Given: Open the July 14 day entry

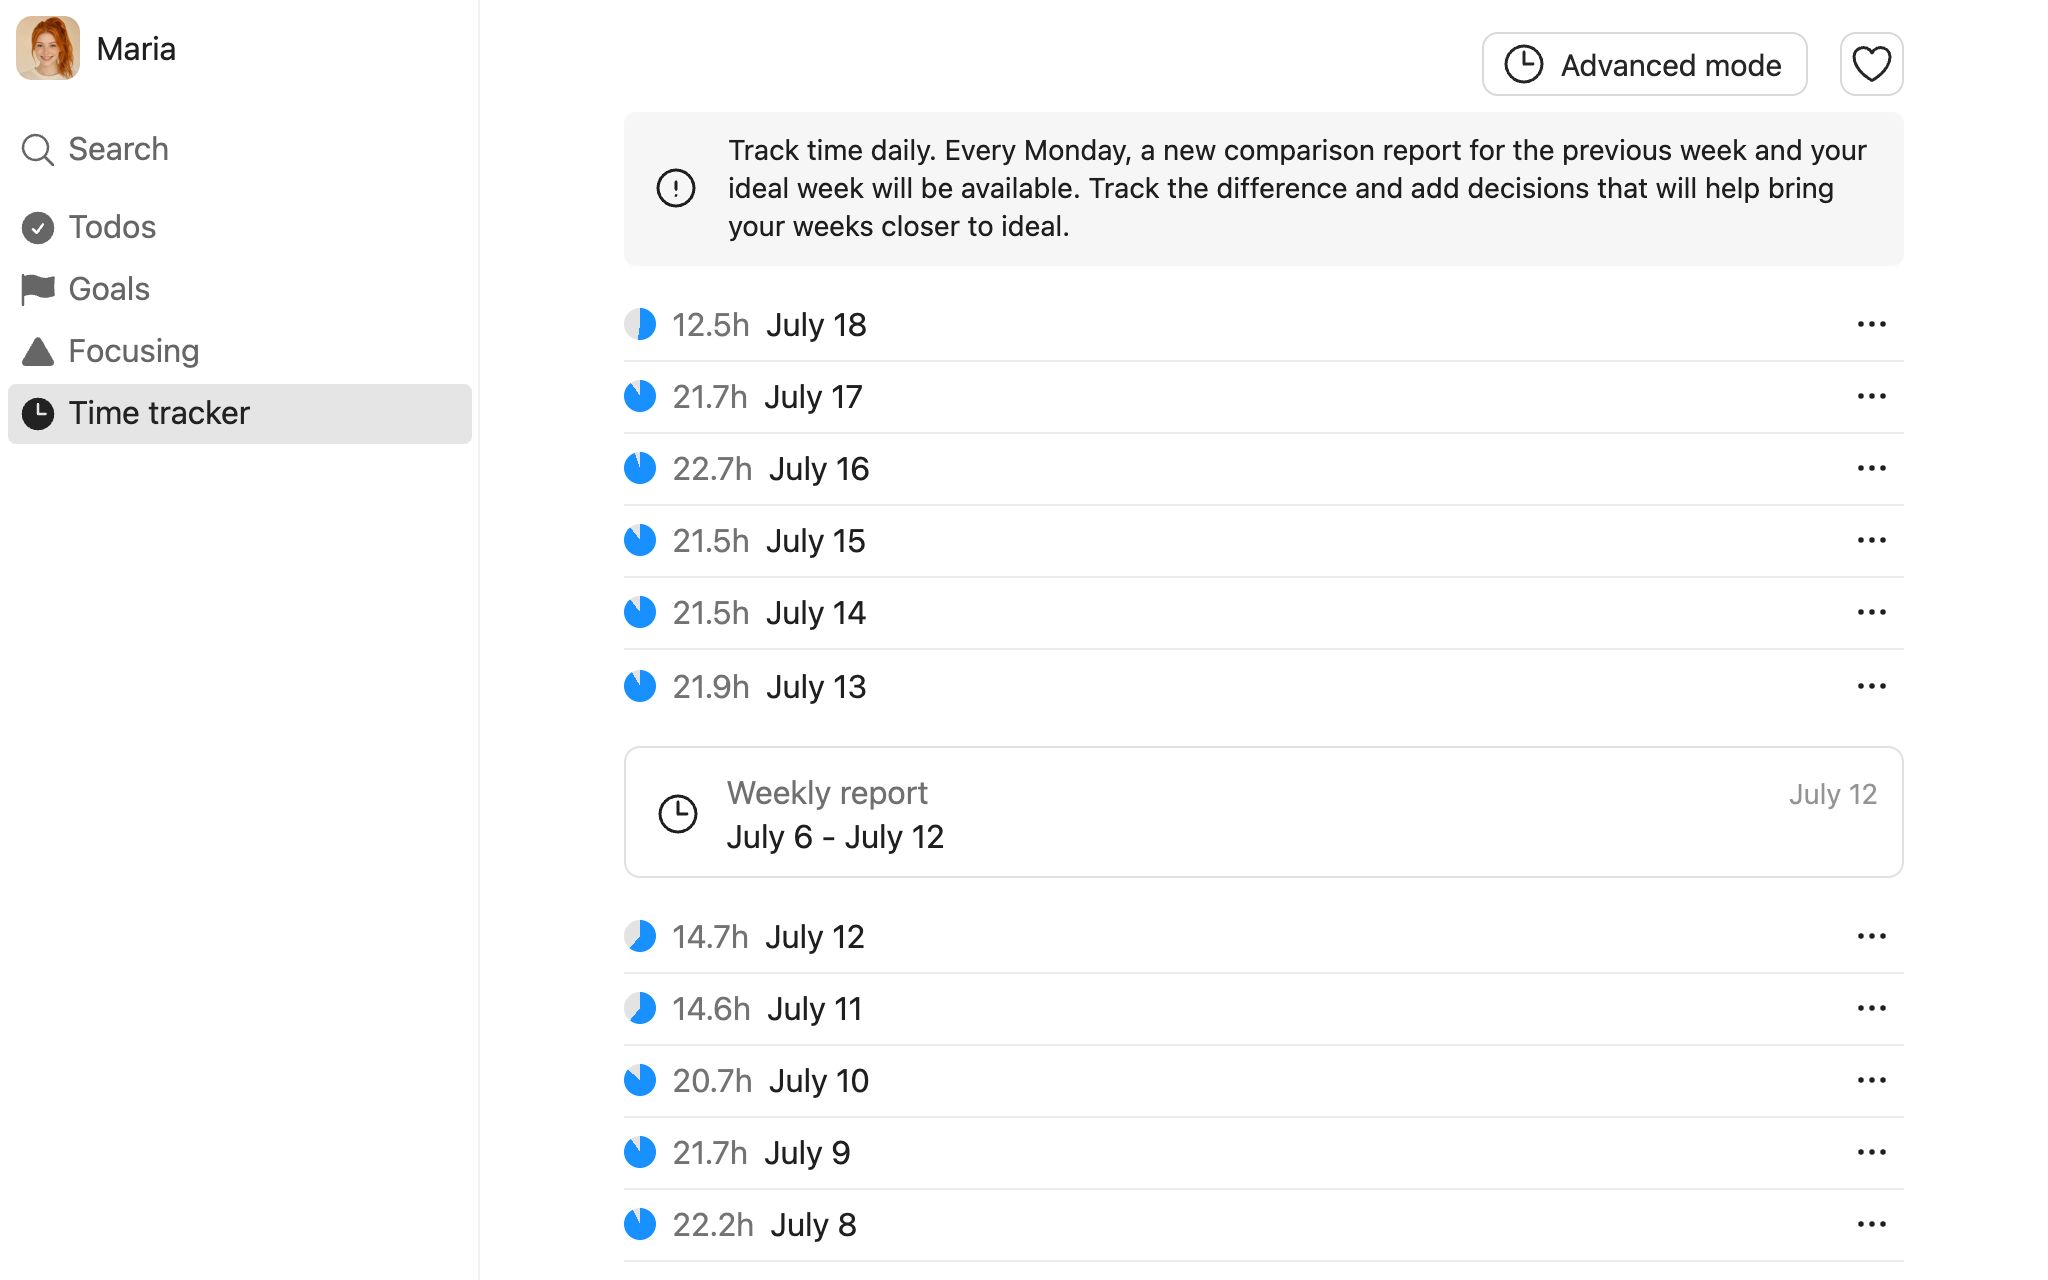Looking at the screenshot, I should (1263, 613).
